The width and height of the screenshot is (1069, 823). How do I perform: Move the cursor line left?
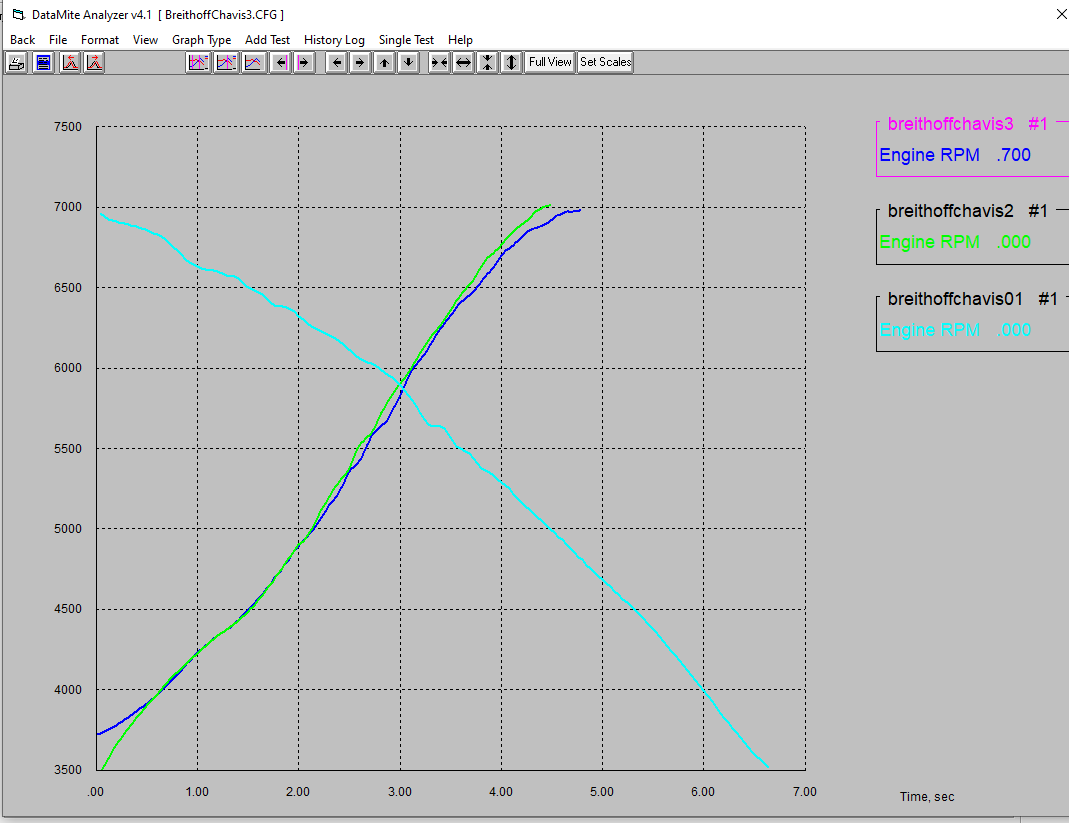tap(280, 63)
